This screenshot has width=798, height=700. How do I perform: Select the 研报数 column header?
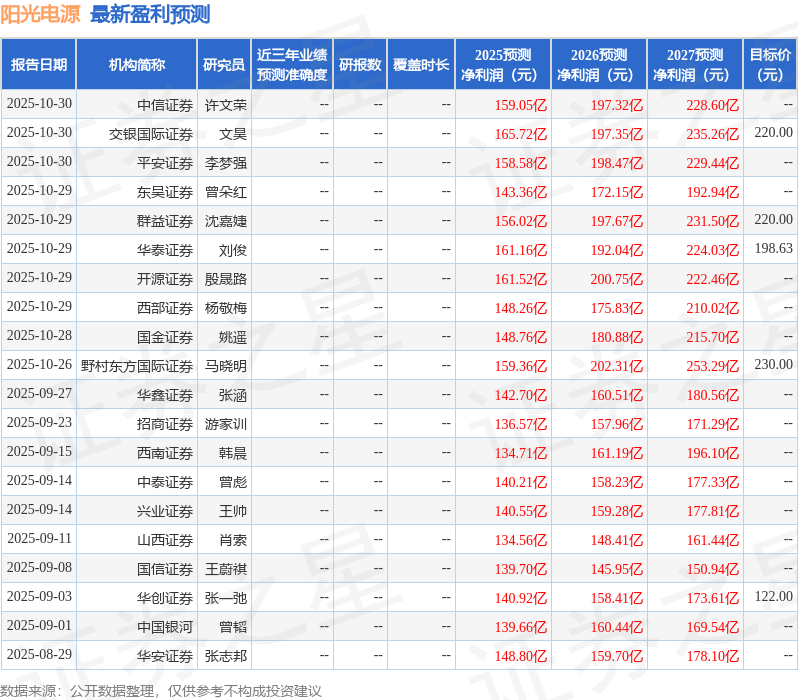(x=360, y=65)
